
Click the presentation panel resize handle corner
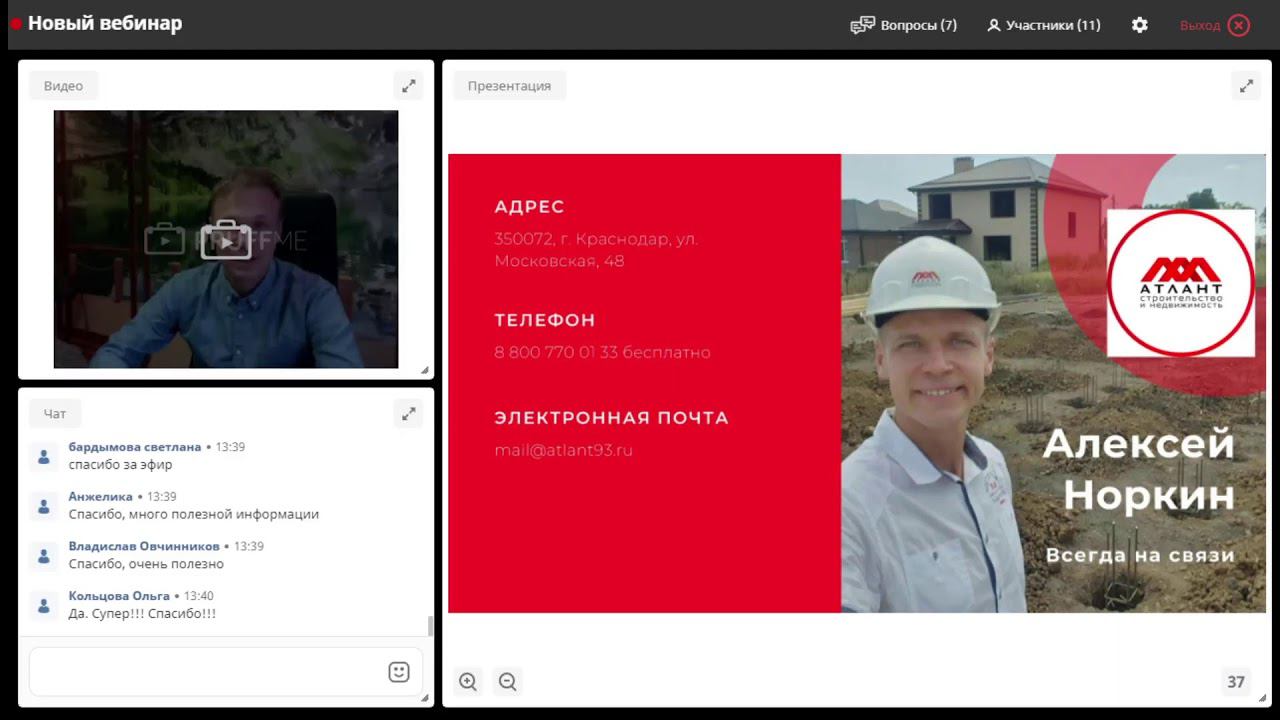pyautogui.click(x=1262, y=698)
